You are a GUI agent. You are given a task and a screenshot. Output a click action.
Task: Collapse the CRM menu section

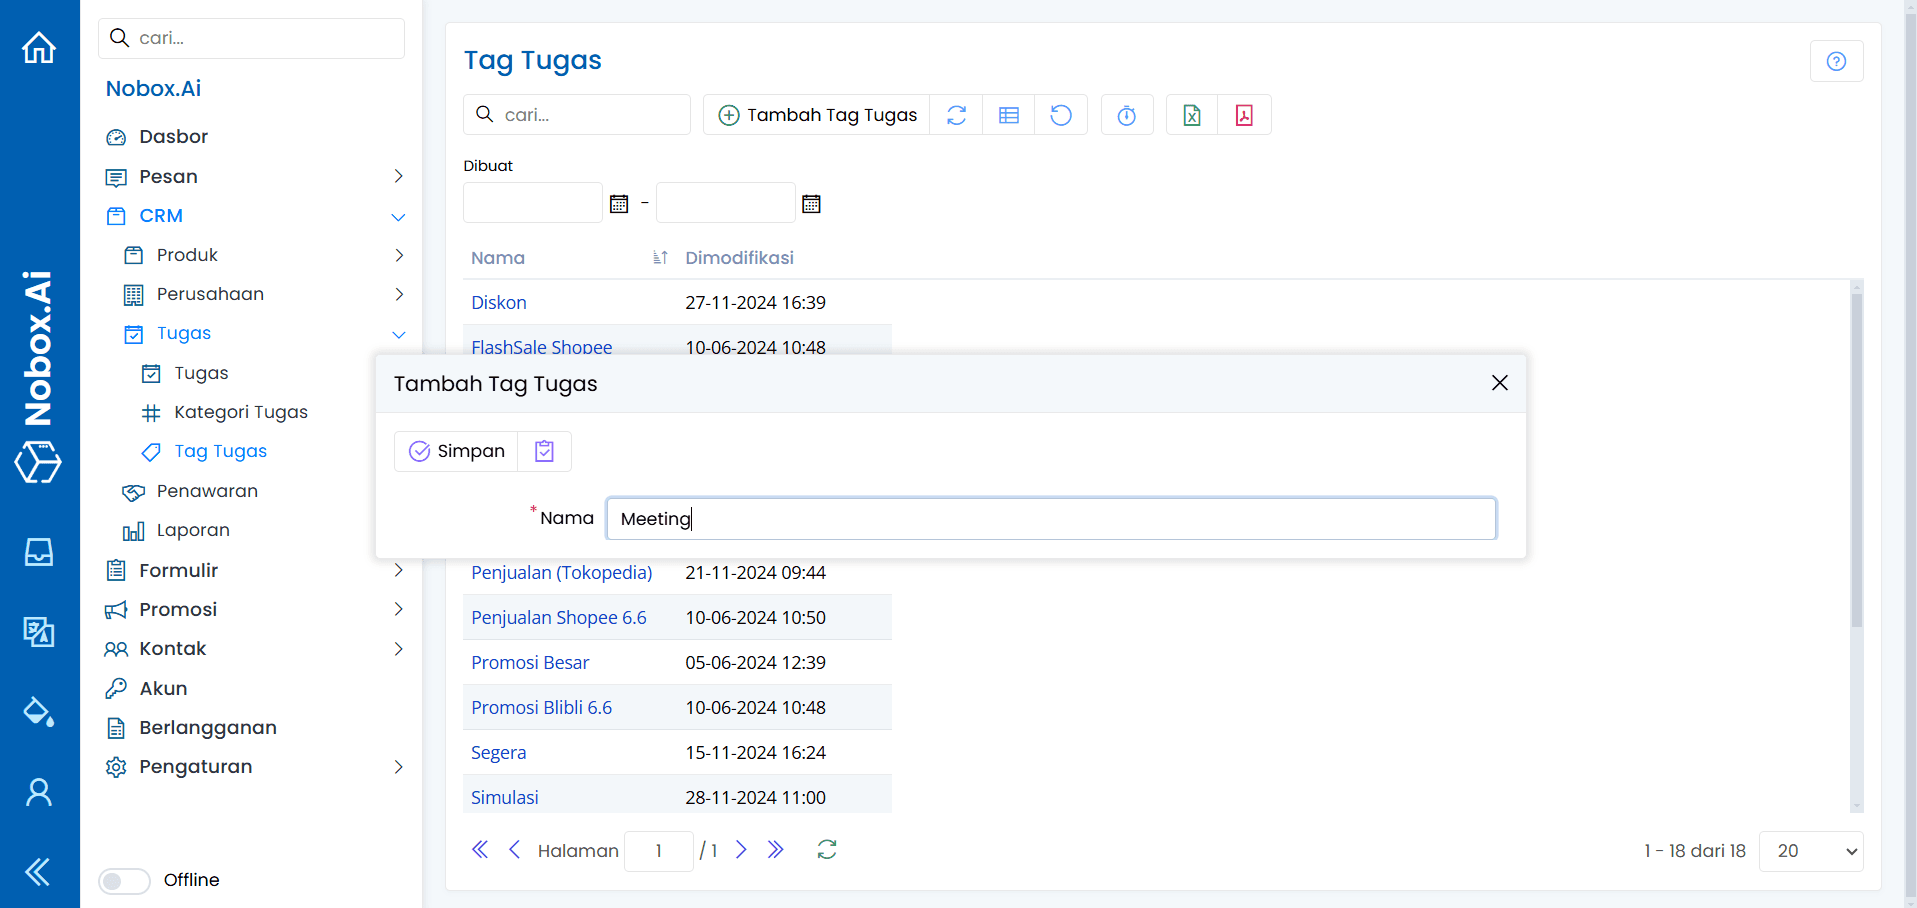(398, 217)
